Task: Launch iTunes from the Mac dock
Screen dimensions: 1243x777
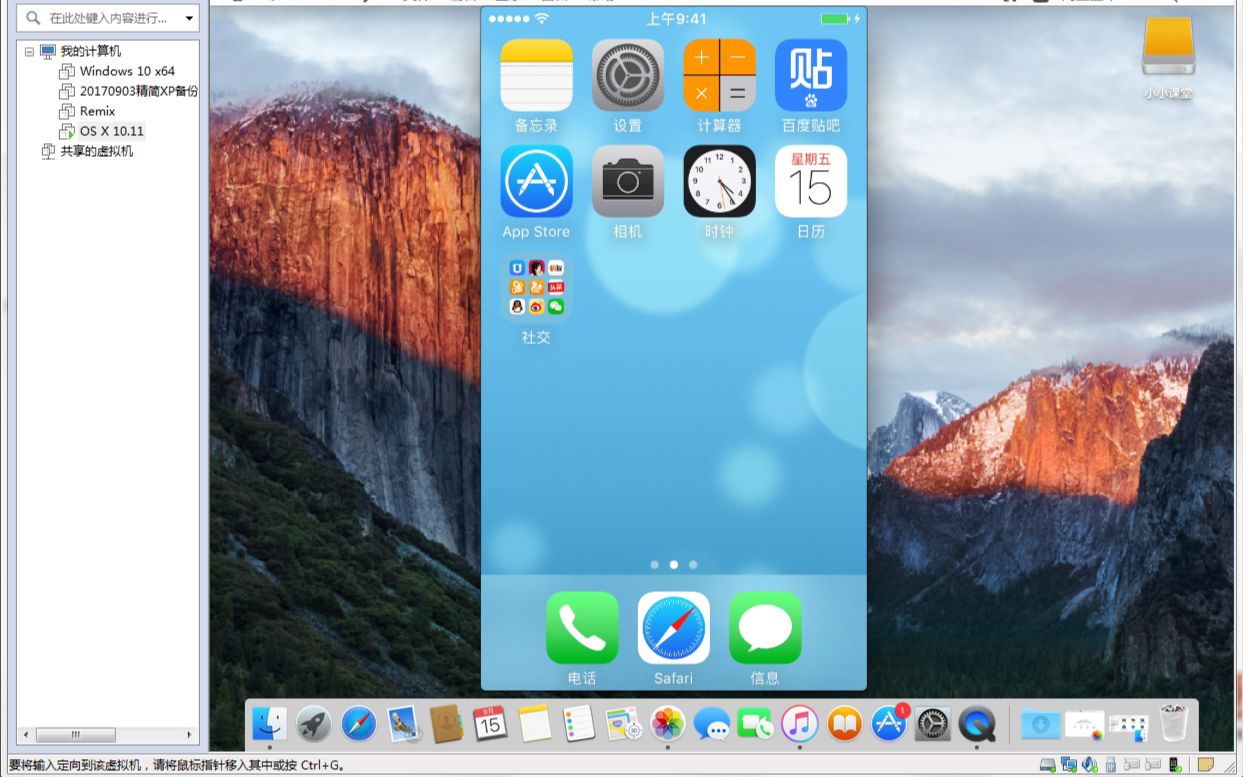Action: point(799,724)
